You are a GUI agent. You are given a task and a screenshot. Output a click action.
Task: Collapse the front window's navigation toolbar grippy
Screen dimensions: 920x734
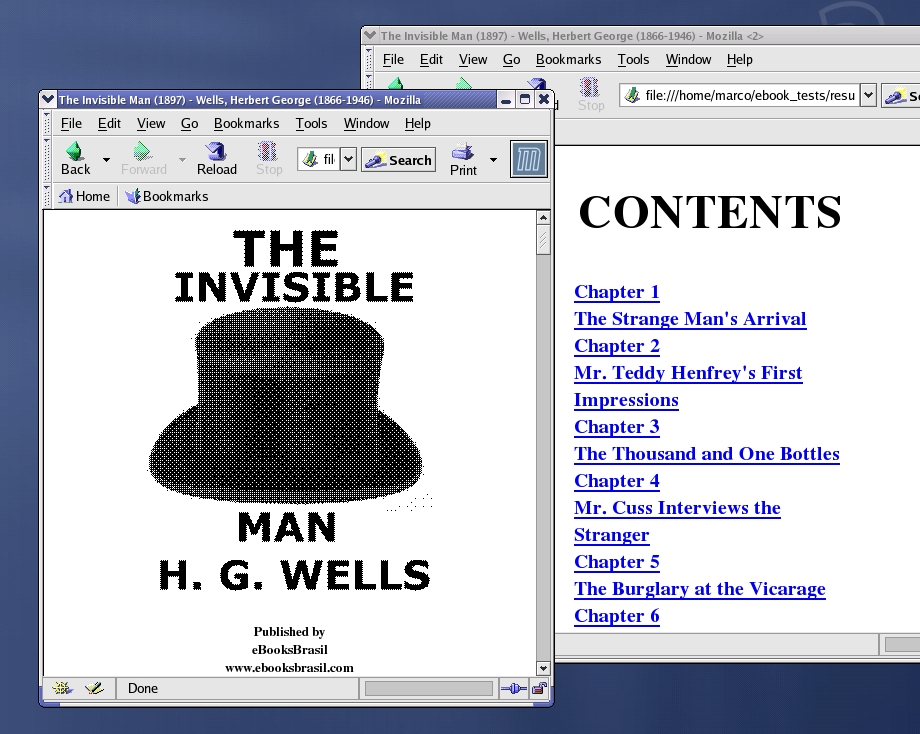coord(47,158)
